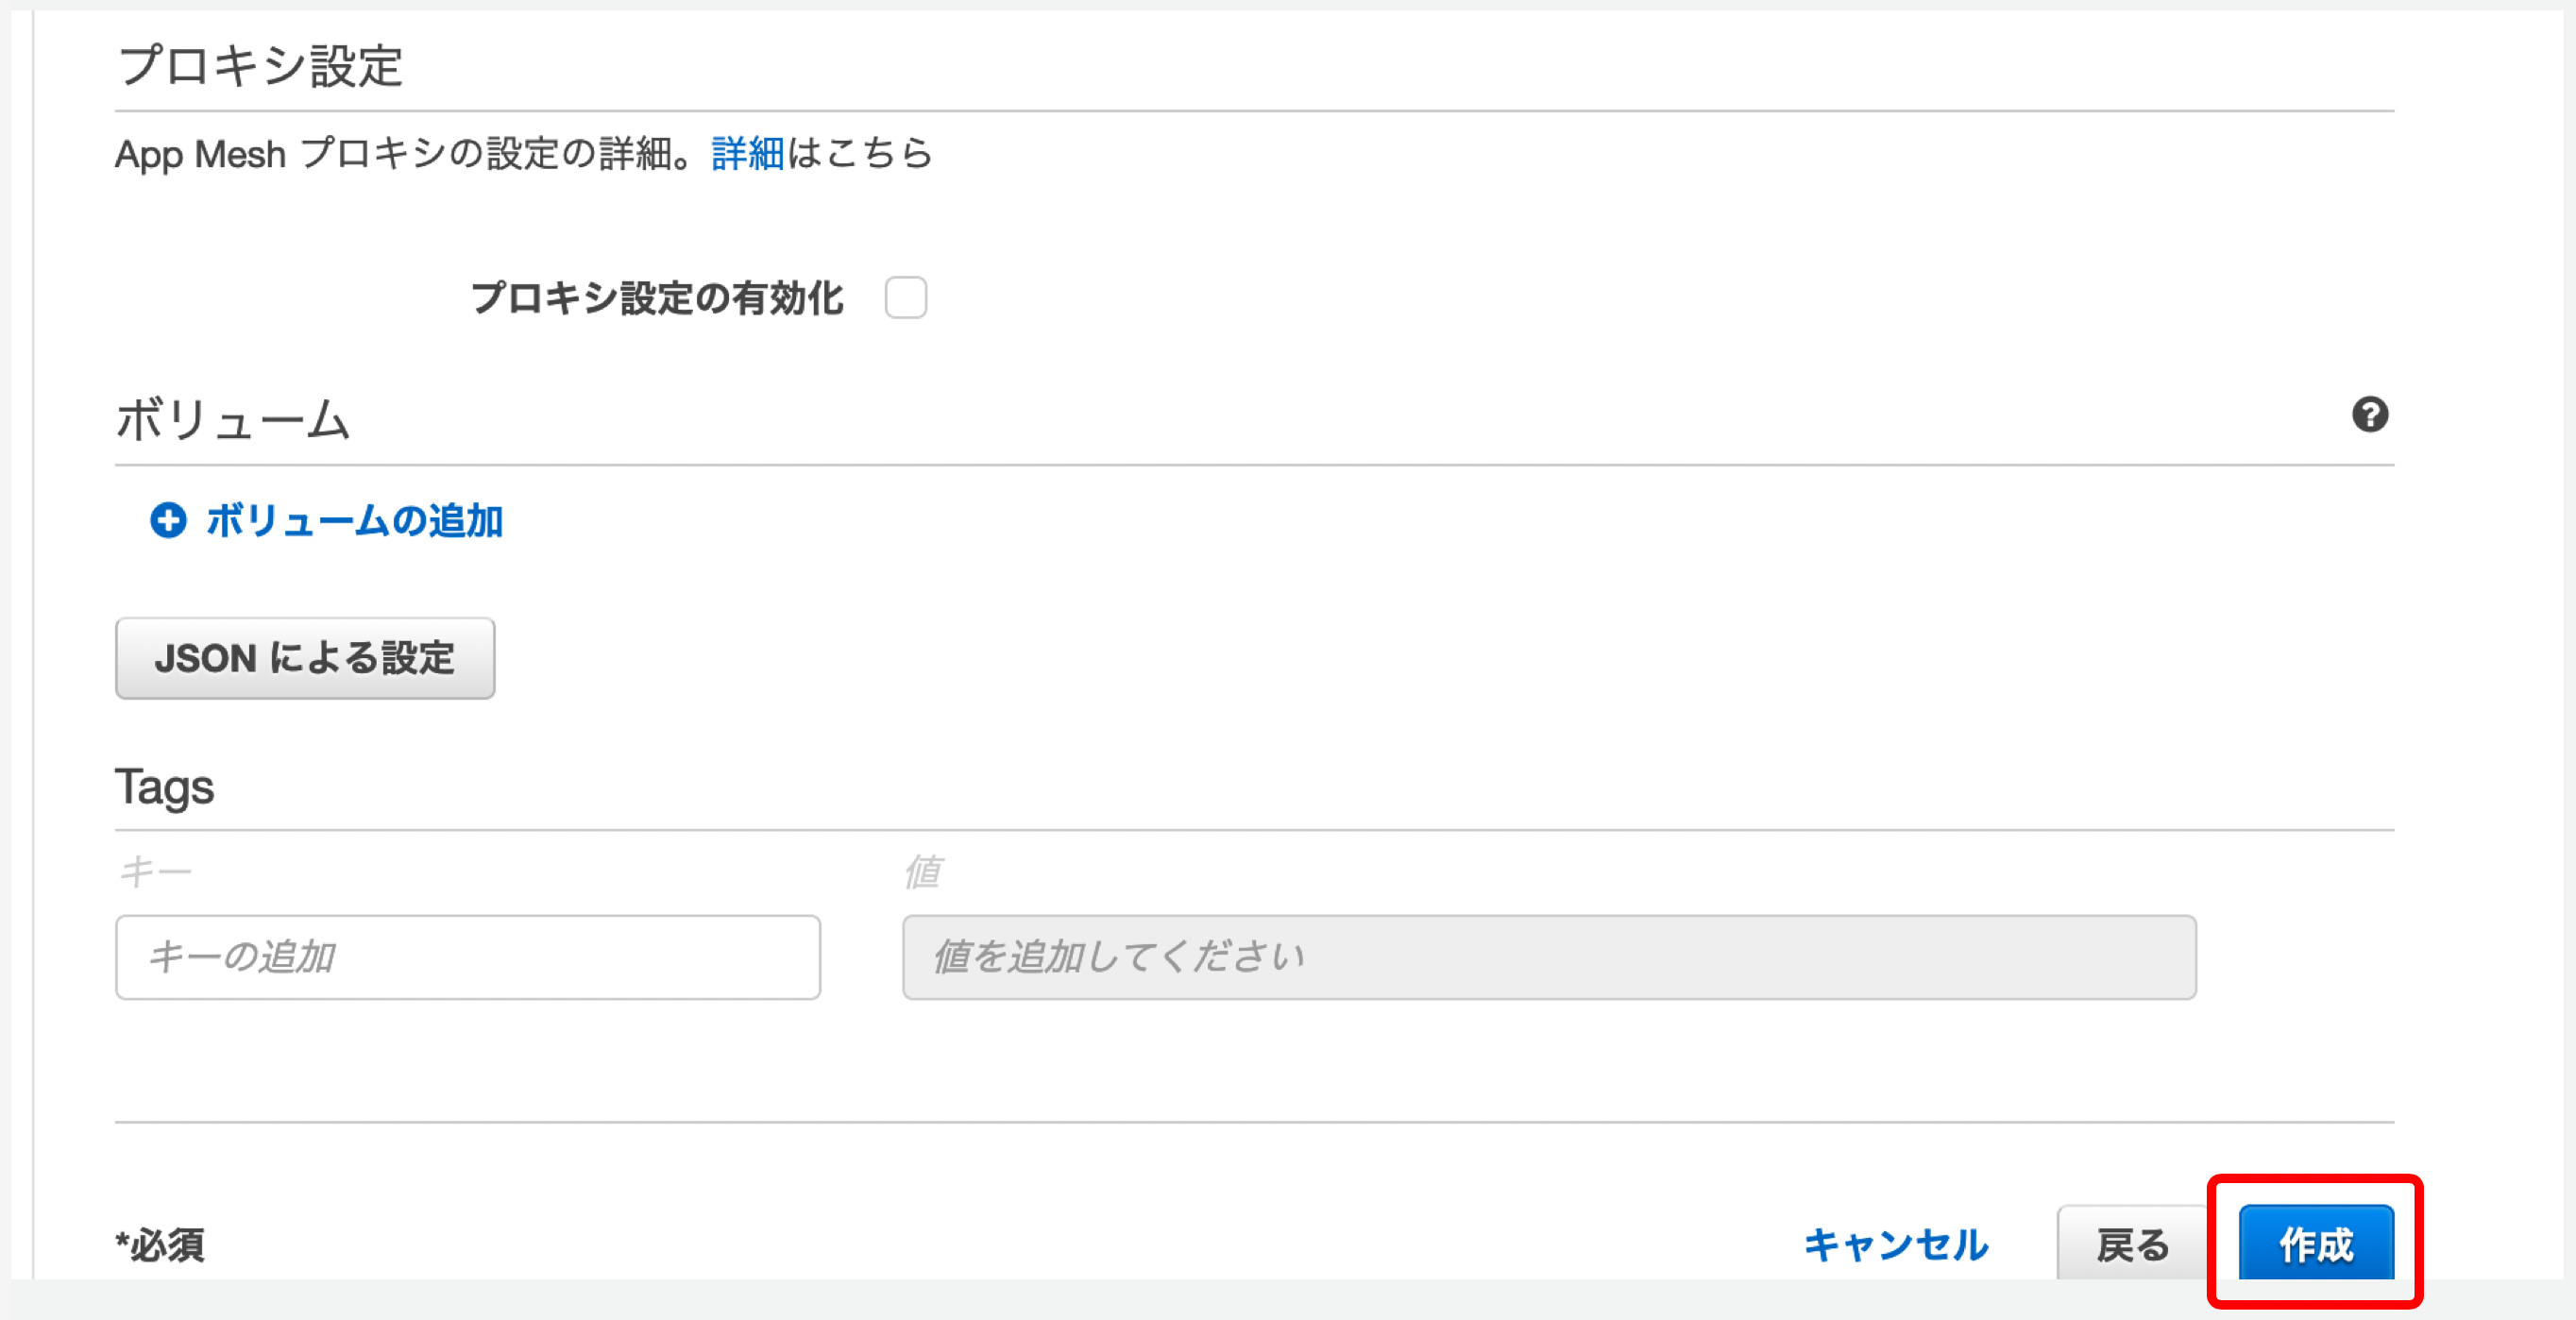Viewport: 2576px width, 1320px height.
Task: Enable the proxy configuration checkbox
Action: (905, 298)
